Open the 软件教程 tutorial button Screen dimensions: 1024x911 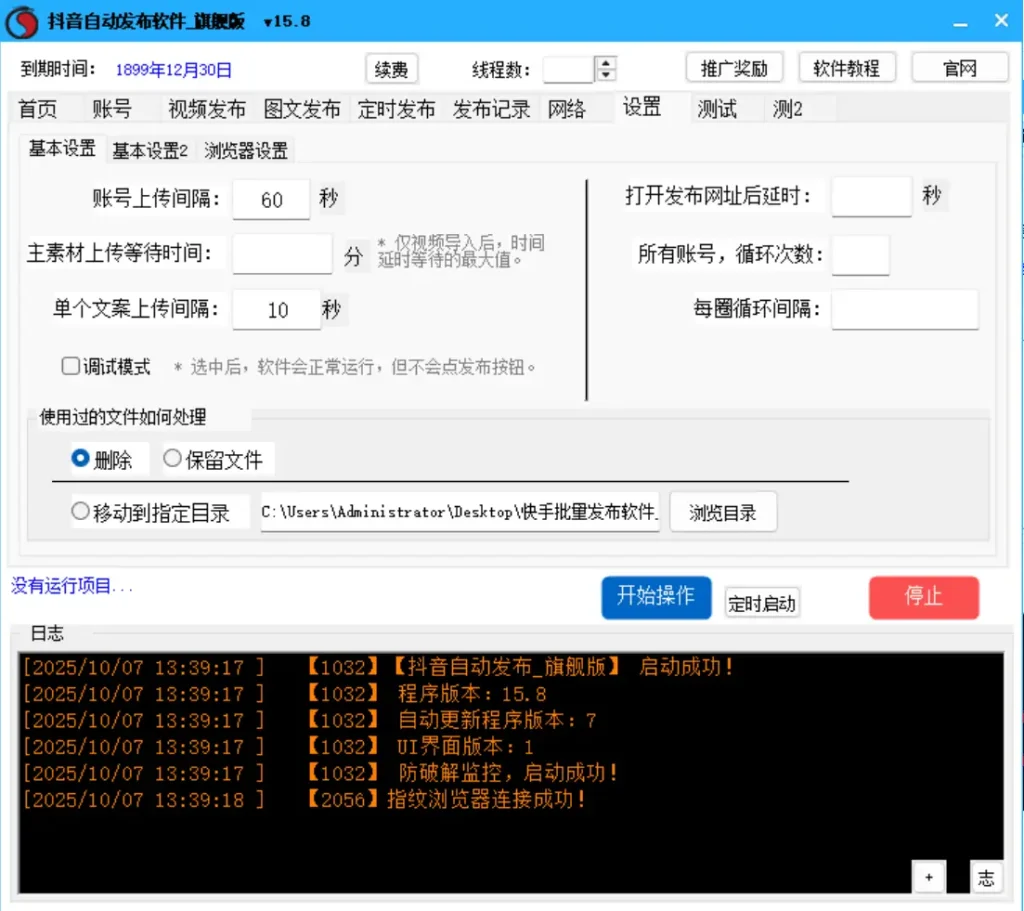(x=846, y=68)
